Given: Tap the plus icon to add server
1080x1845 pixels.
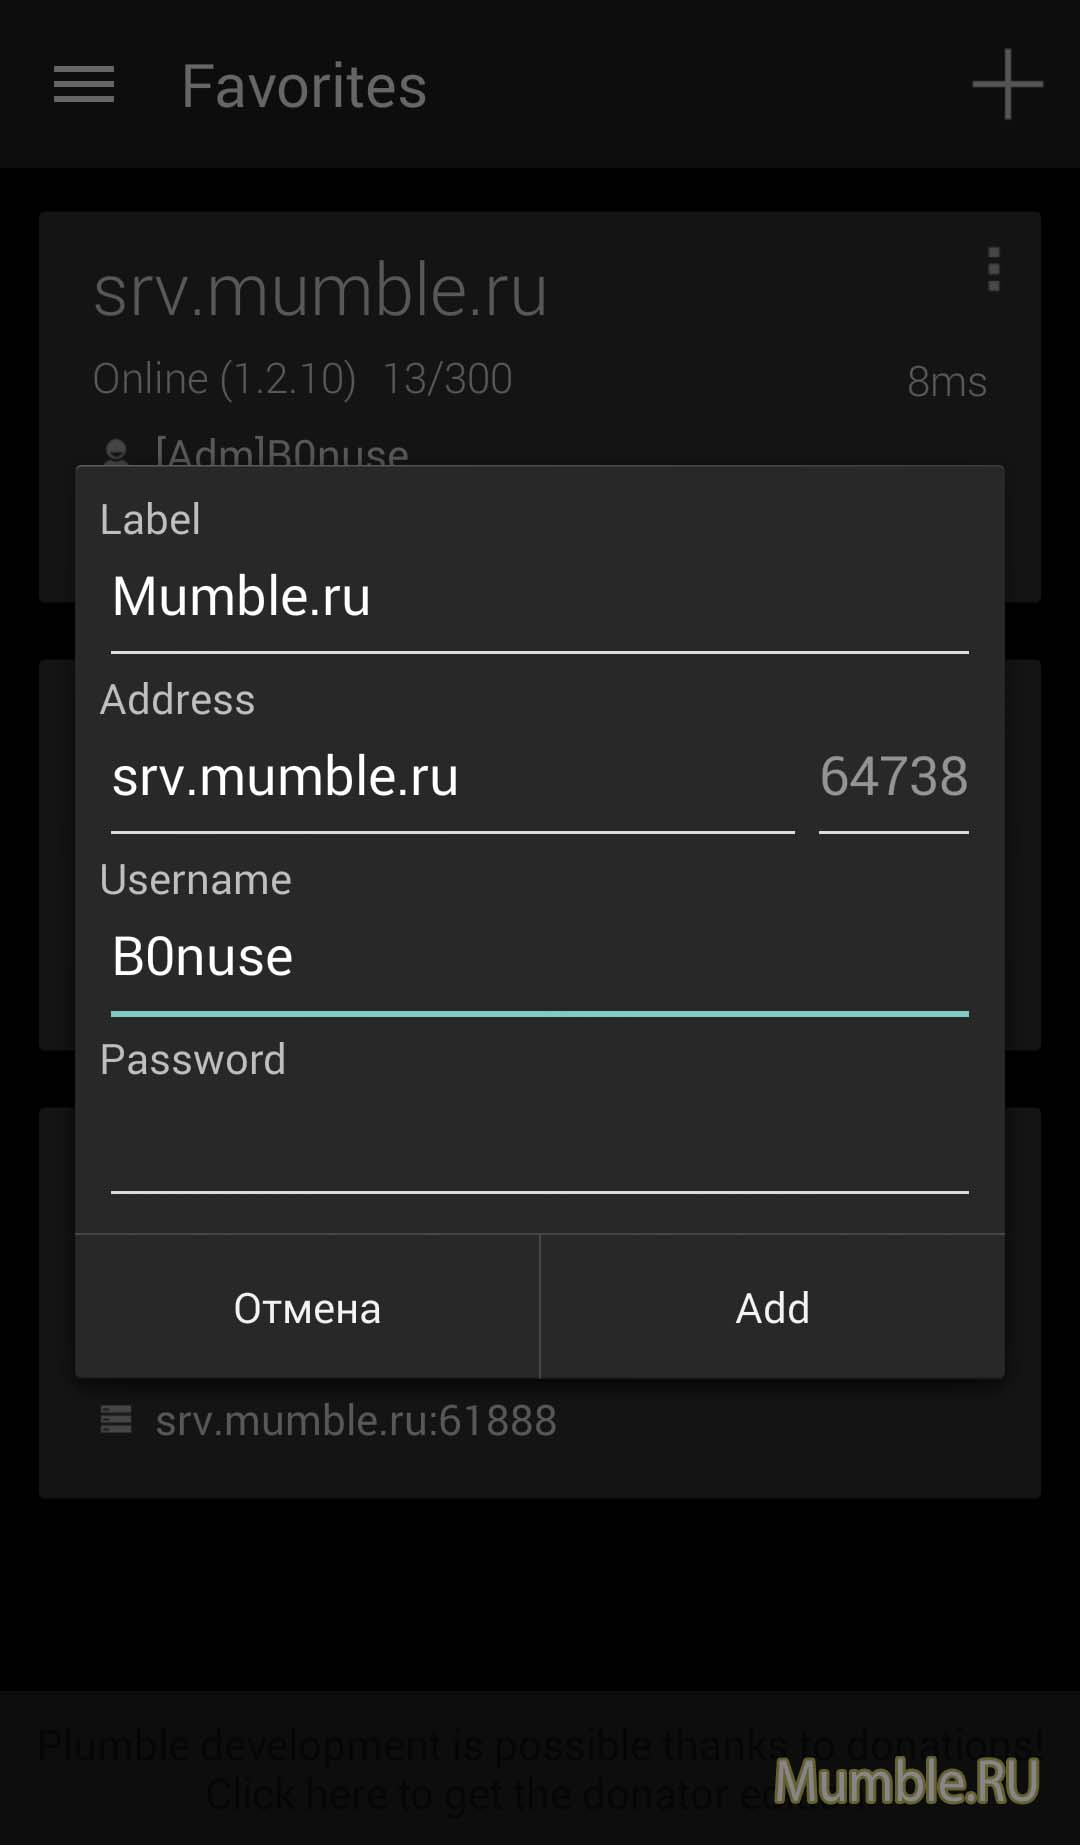Looking at the screenshot, I should coord(1007,84).
